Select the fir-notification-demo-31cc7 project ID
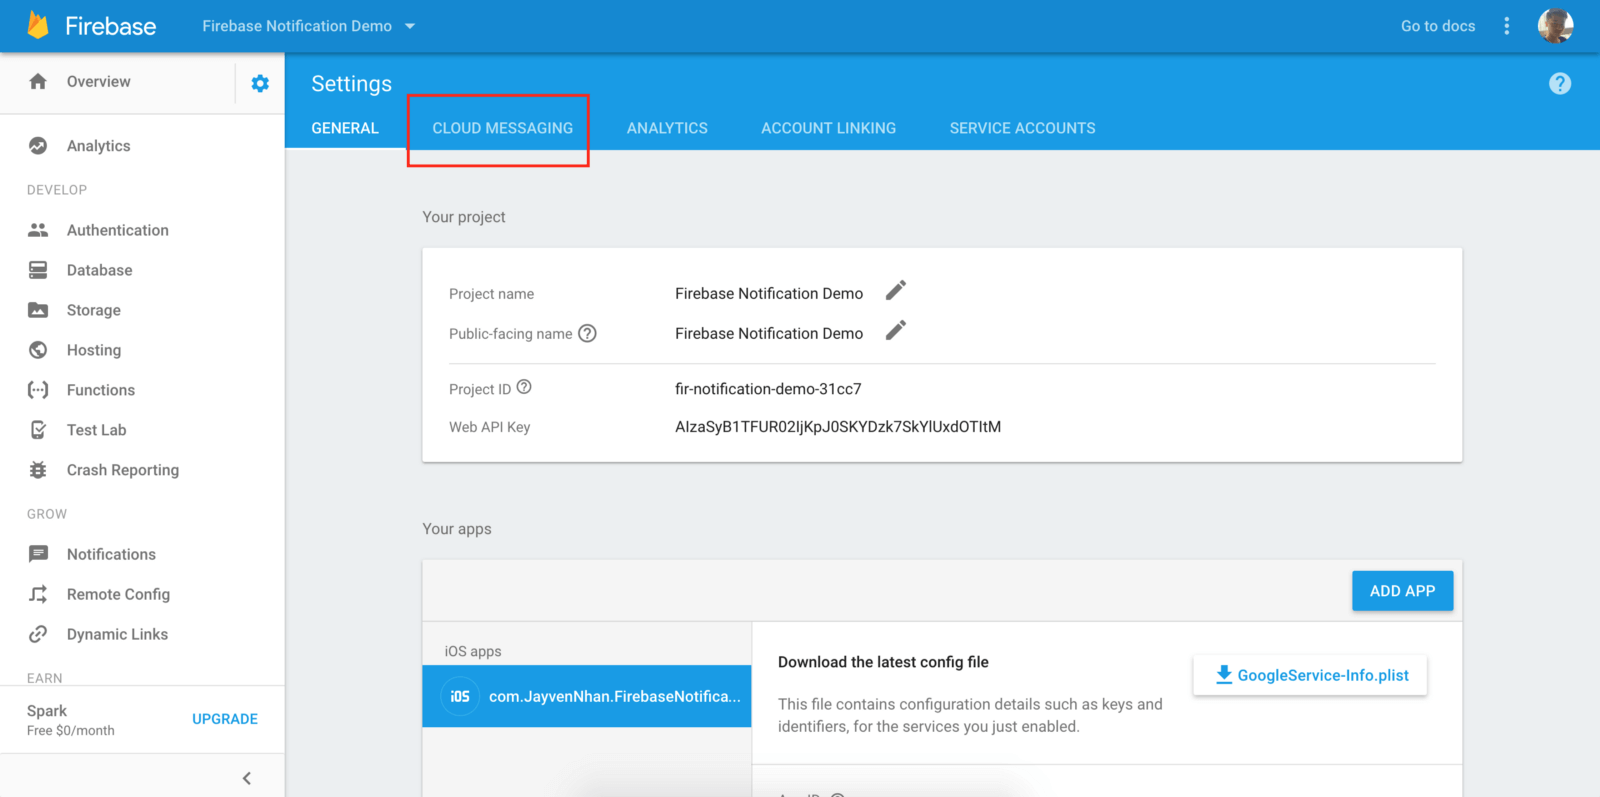This screenshot has height=797, width=1600. click(x=768, y=389)
